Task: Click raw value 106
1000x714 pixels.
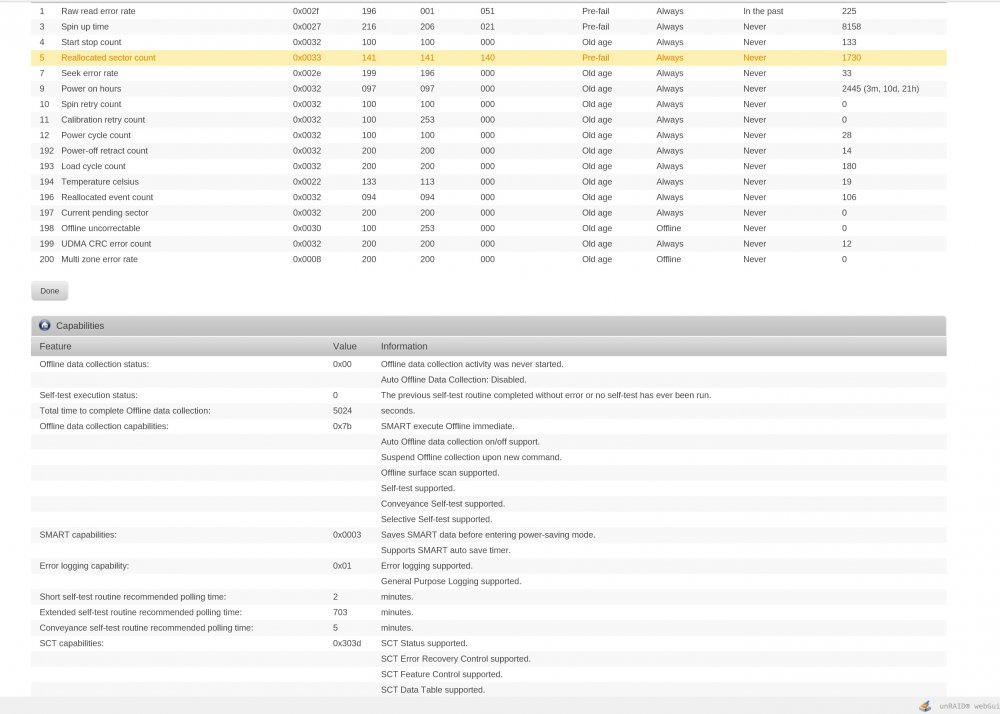Action: pos(849,197)
